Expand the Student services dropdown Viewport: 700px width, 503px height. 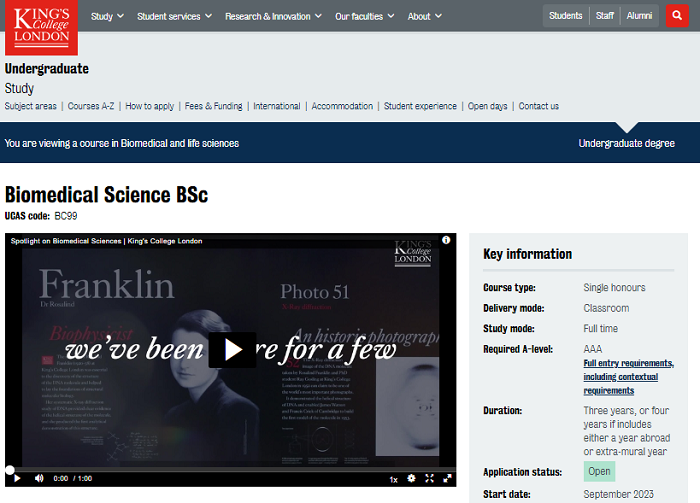(x=174, y=16)
